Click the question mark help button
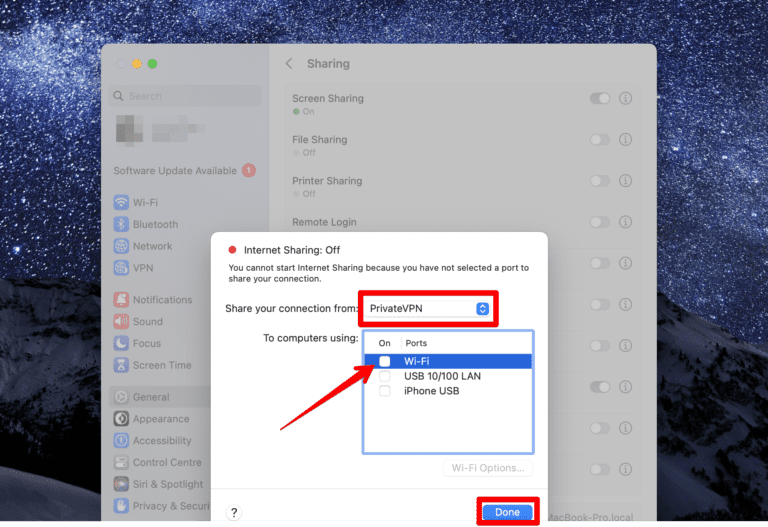Image resolution: width=768 pixels, height=527 pixels. click(234, 513)
